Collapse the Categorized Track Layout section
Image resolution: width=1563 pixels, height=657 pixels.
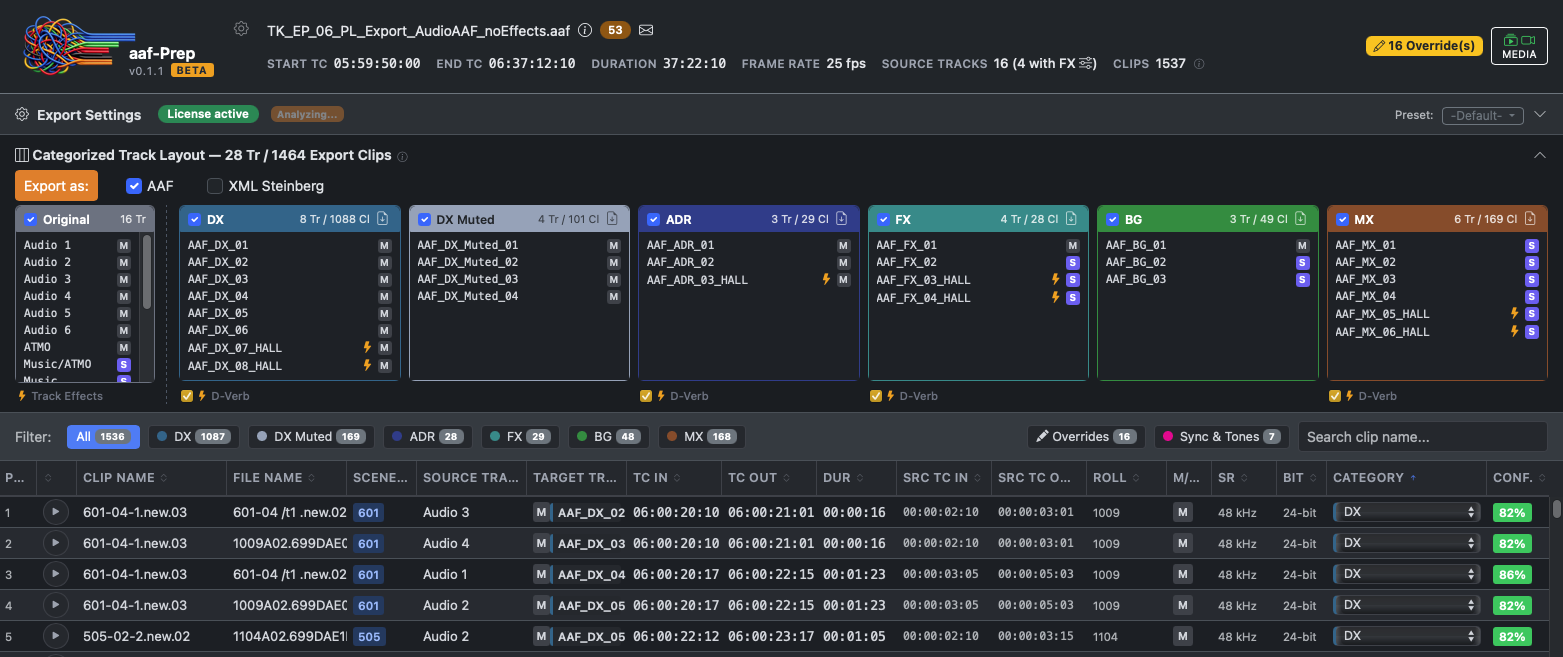coord(1540,155)
